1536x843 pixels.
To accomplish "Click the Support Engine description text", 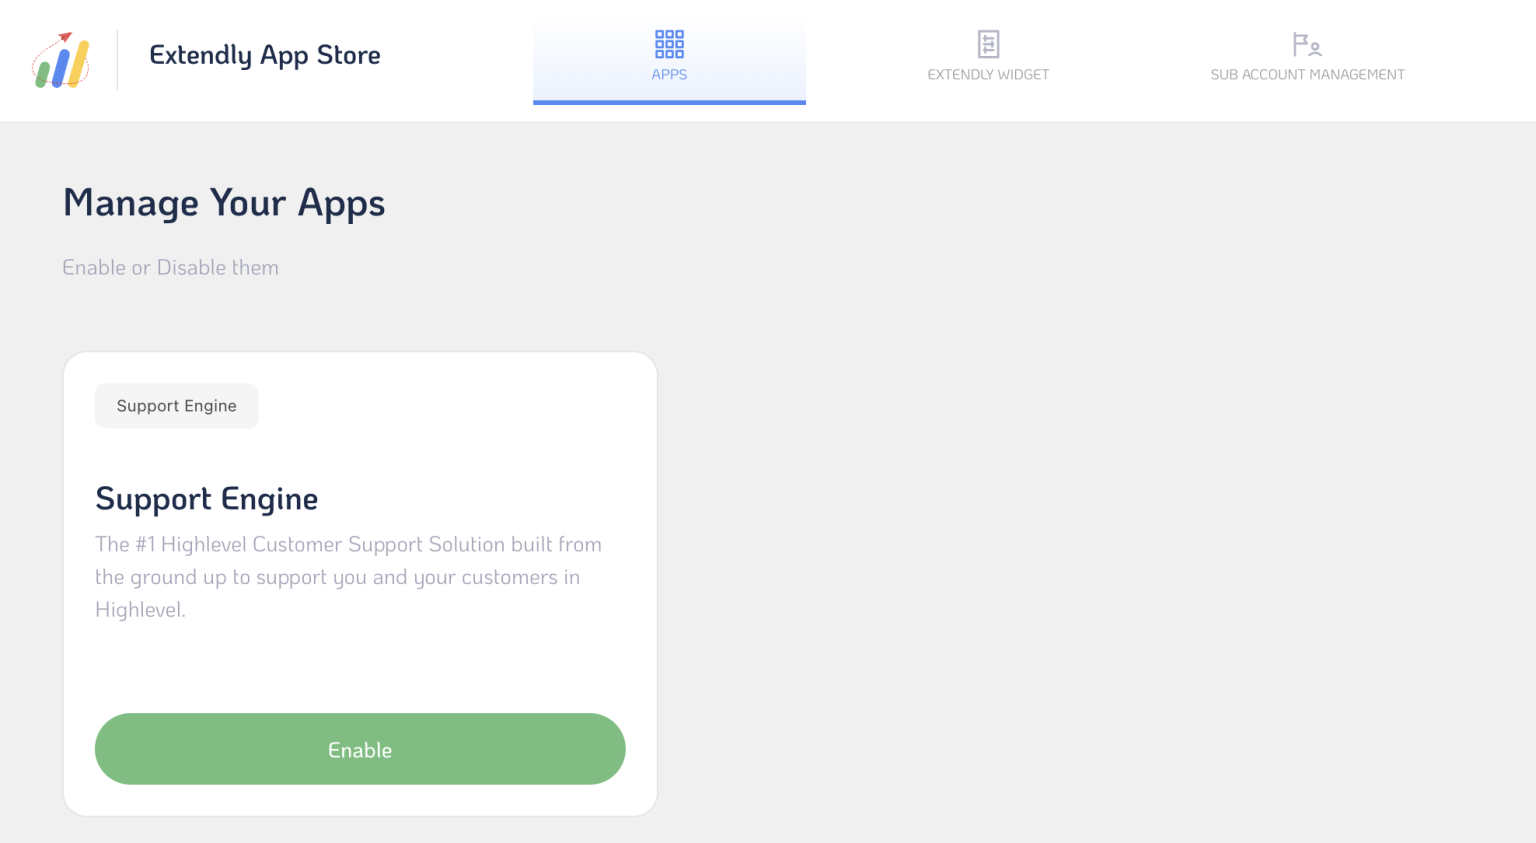I will (x=348, y=576).
